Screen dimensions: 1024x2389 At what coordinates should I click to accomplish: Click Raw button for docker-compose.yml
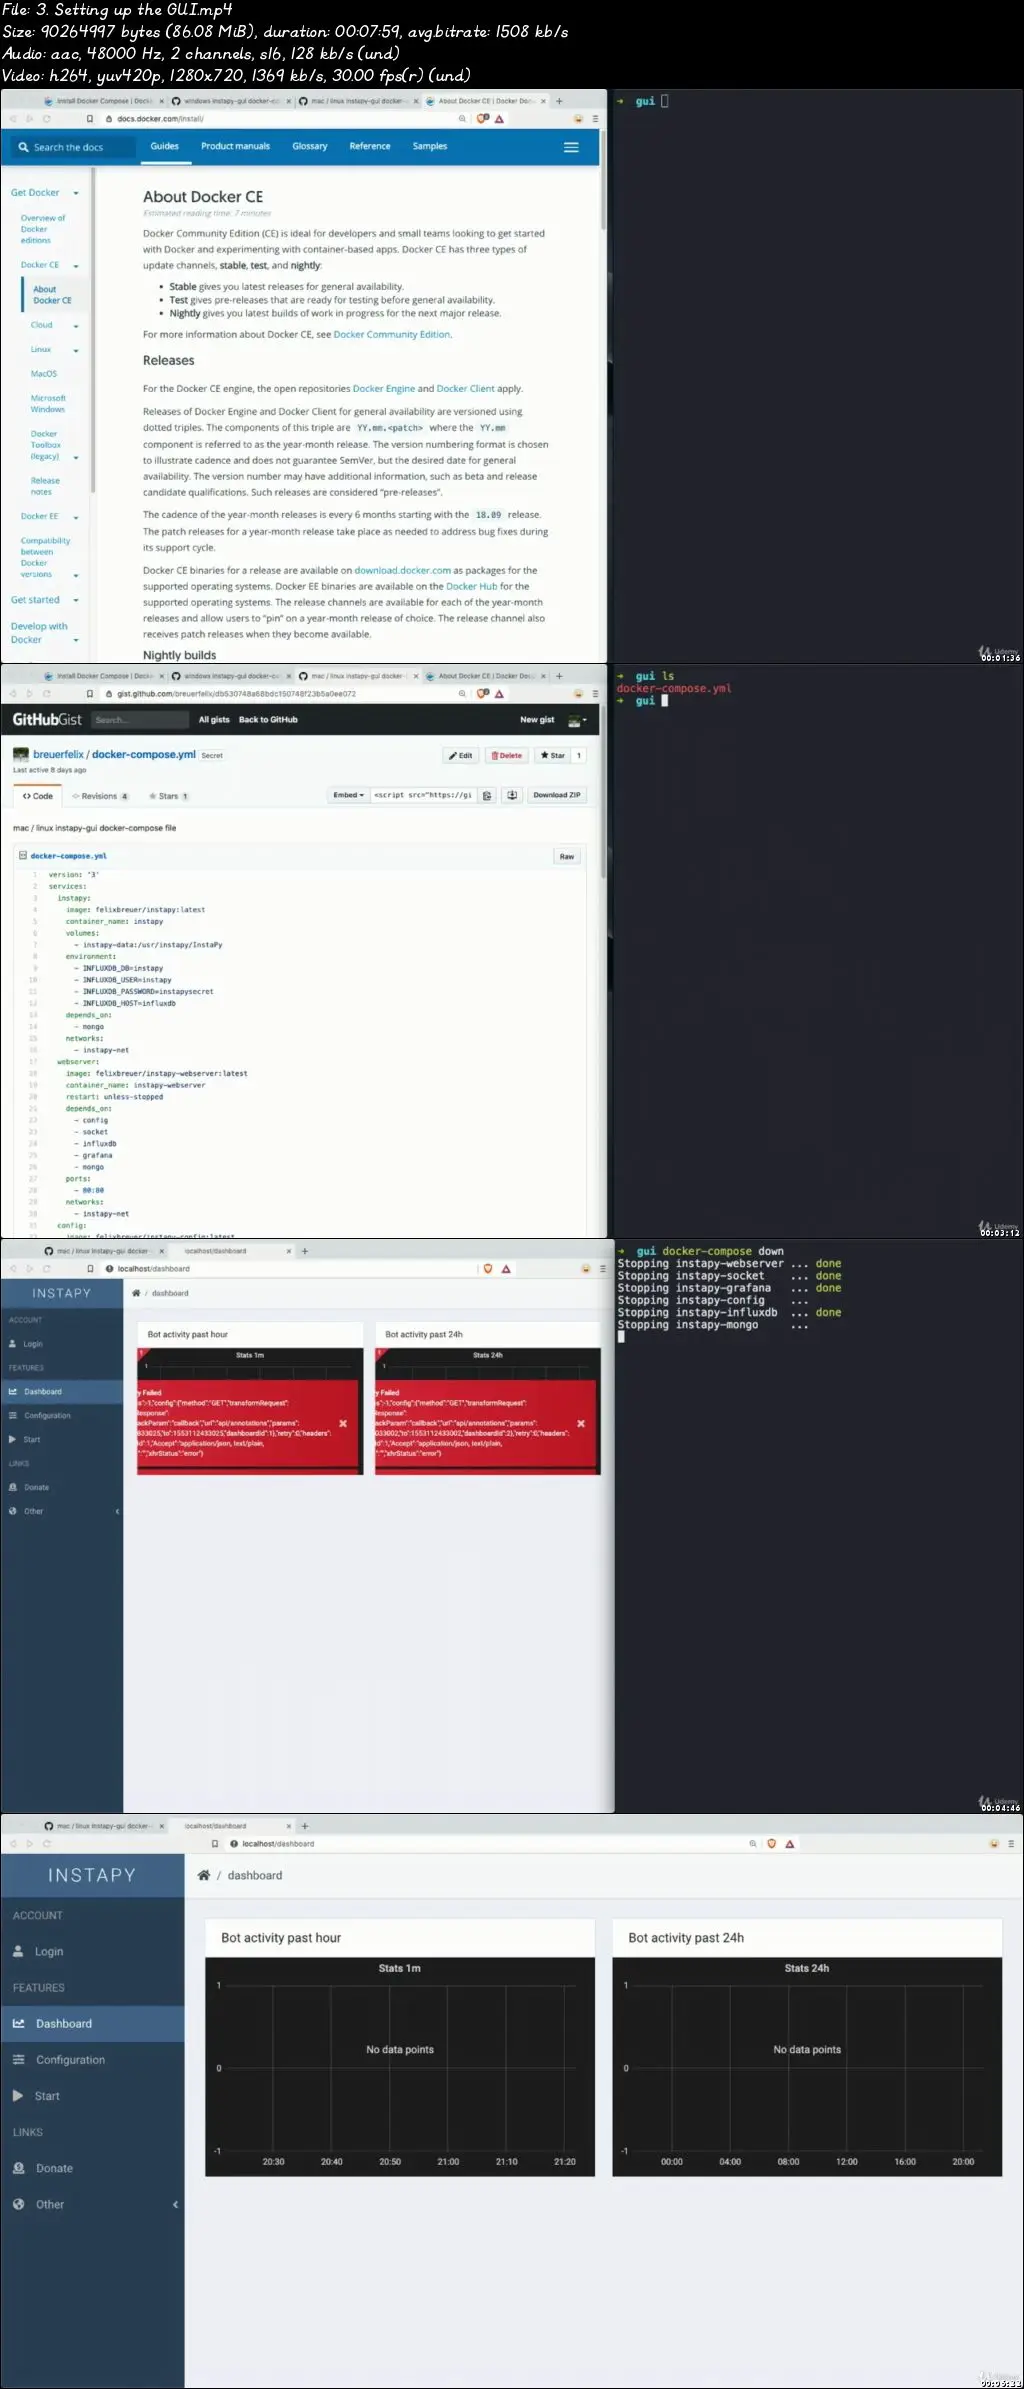pyautogui.click(x=567, y=857)
